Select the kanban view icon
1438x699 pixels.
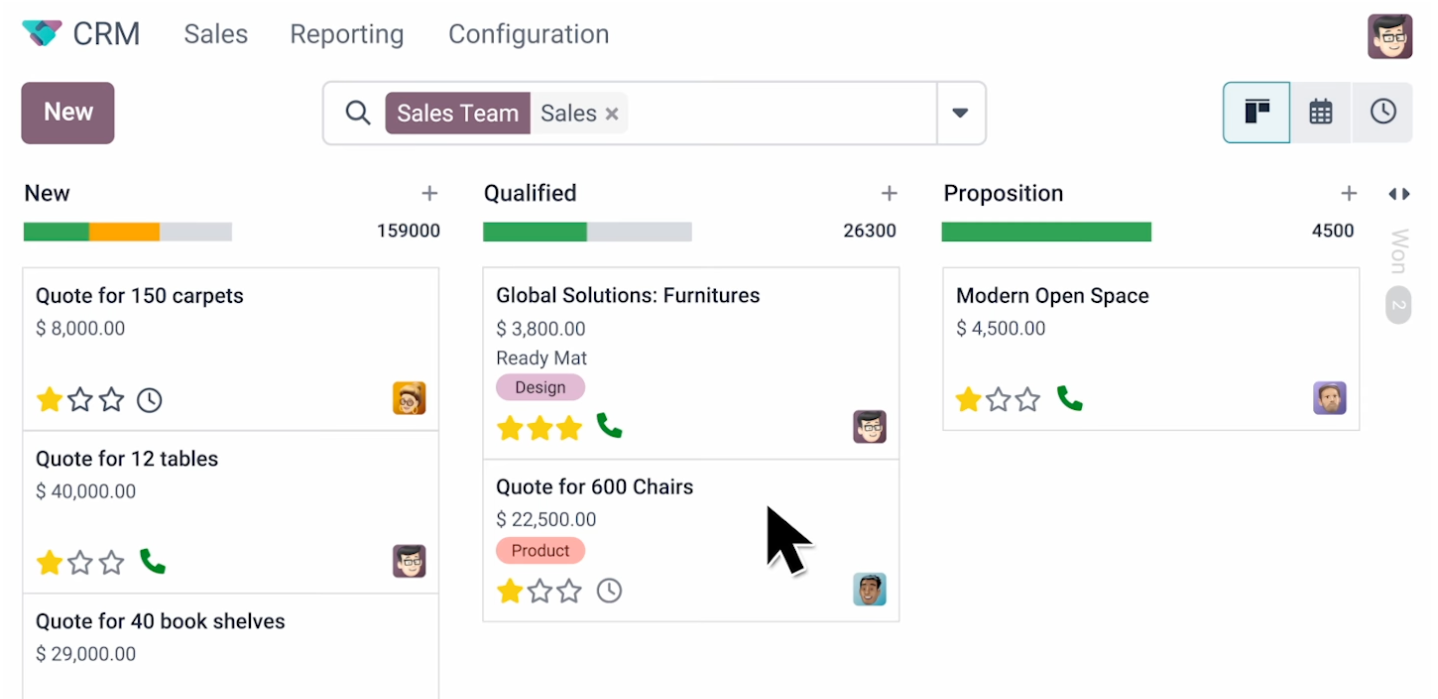(1256, 112)
